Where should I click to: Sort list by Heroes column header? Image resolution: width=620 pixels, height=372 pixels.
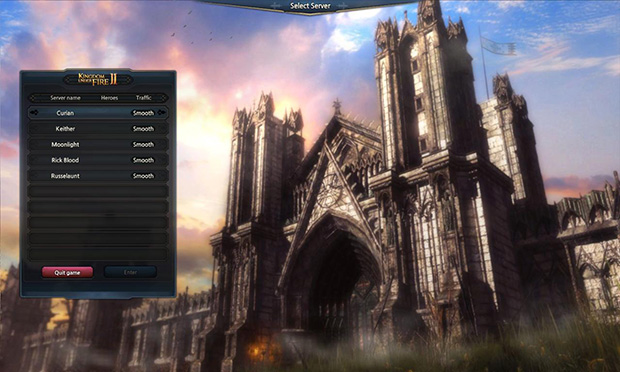tap(110, 98)
